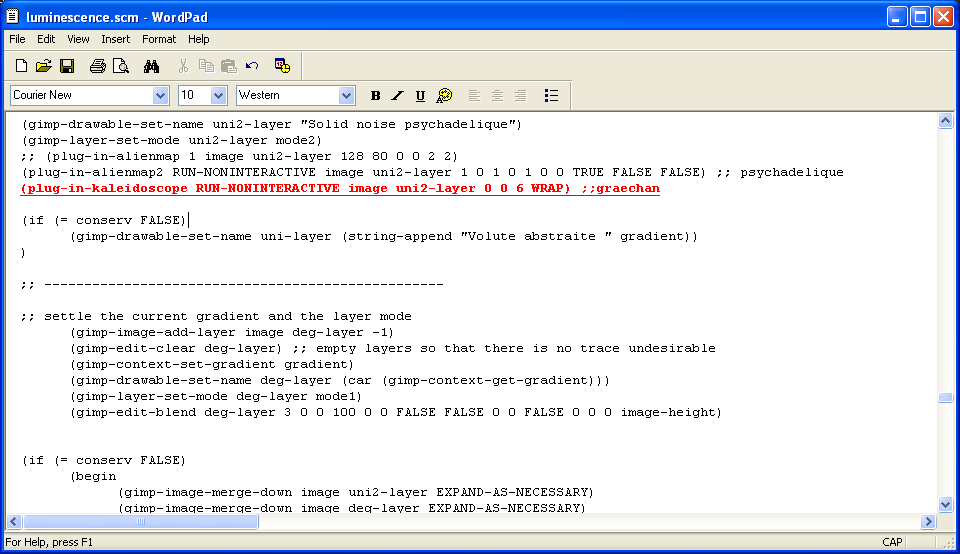Viewport: 960px width, 554px height.
Task: Toggle bullet list style
Action: [x=551, y=95]
